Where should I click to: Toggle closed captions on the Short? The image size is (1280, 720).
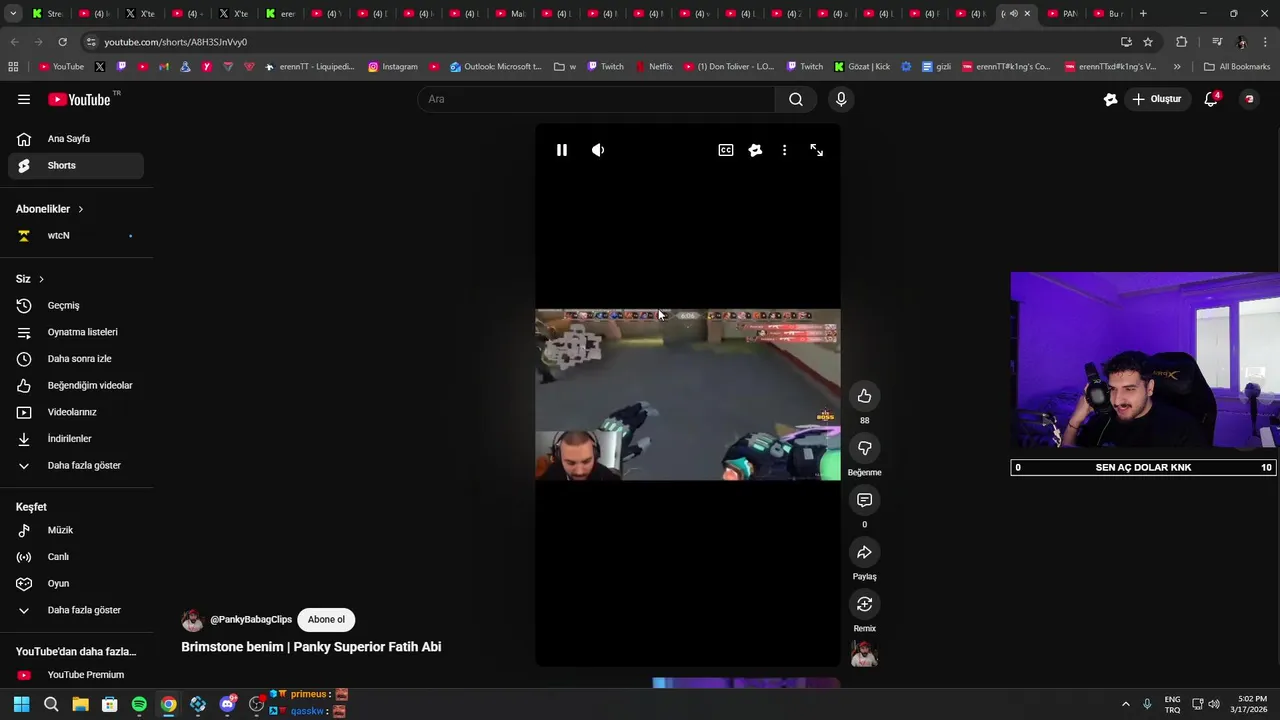point(726,150)
